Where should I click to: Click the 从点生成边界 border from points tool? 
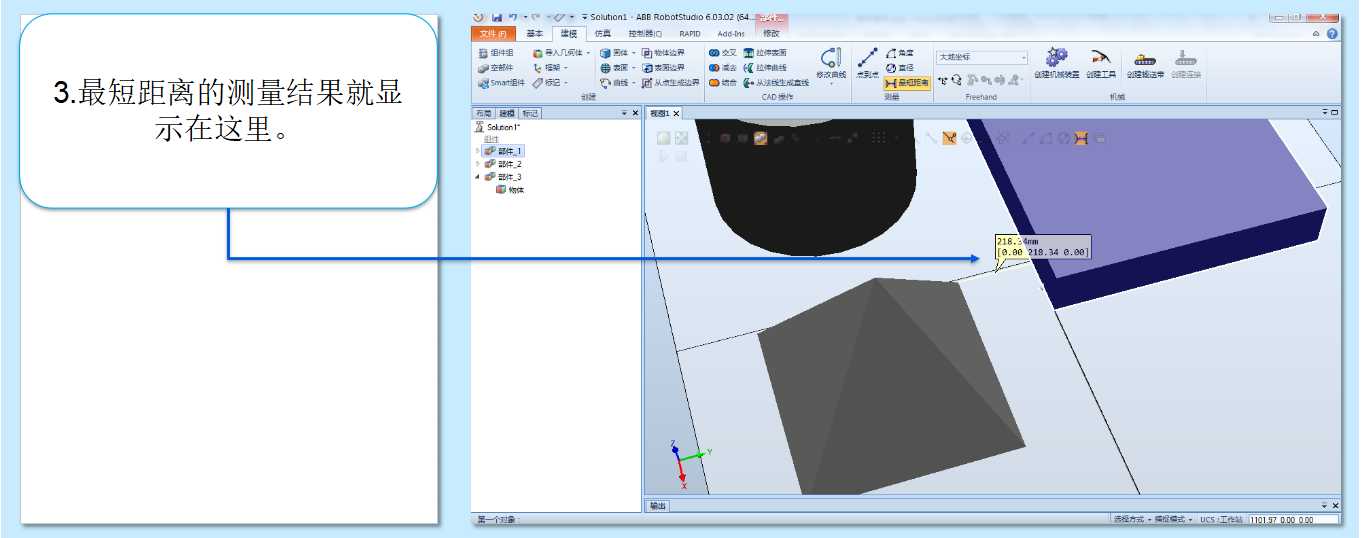tap(670, 83)
